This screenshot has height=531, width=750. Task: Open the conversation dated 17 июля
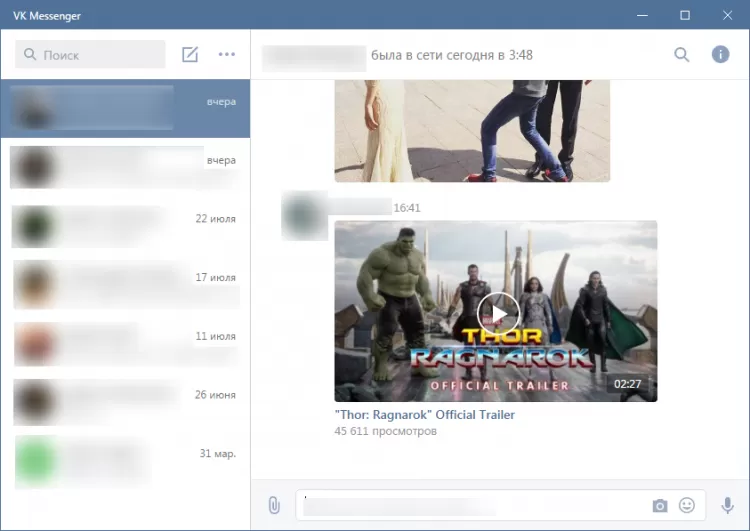(x=125, y=285)
